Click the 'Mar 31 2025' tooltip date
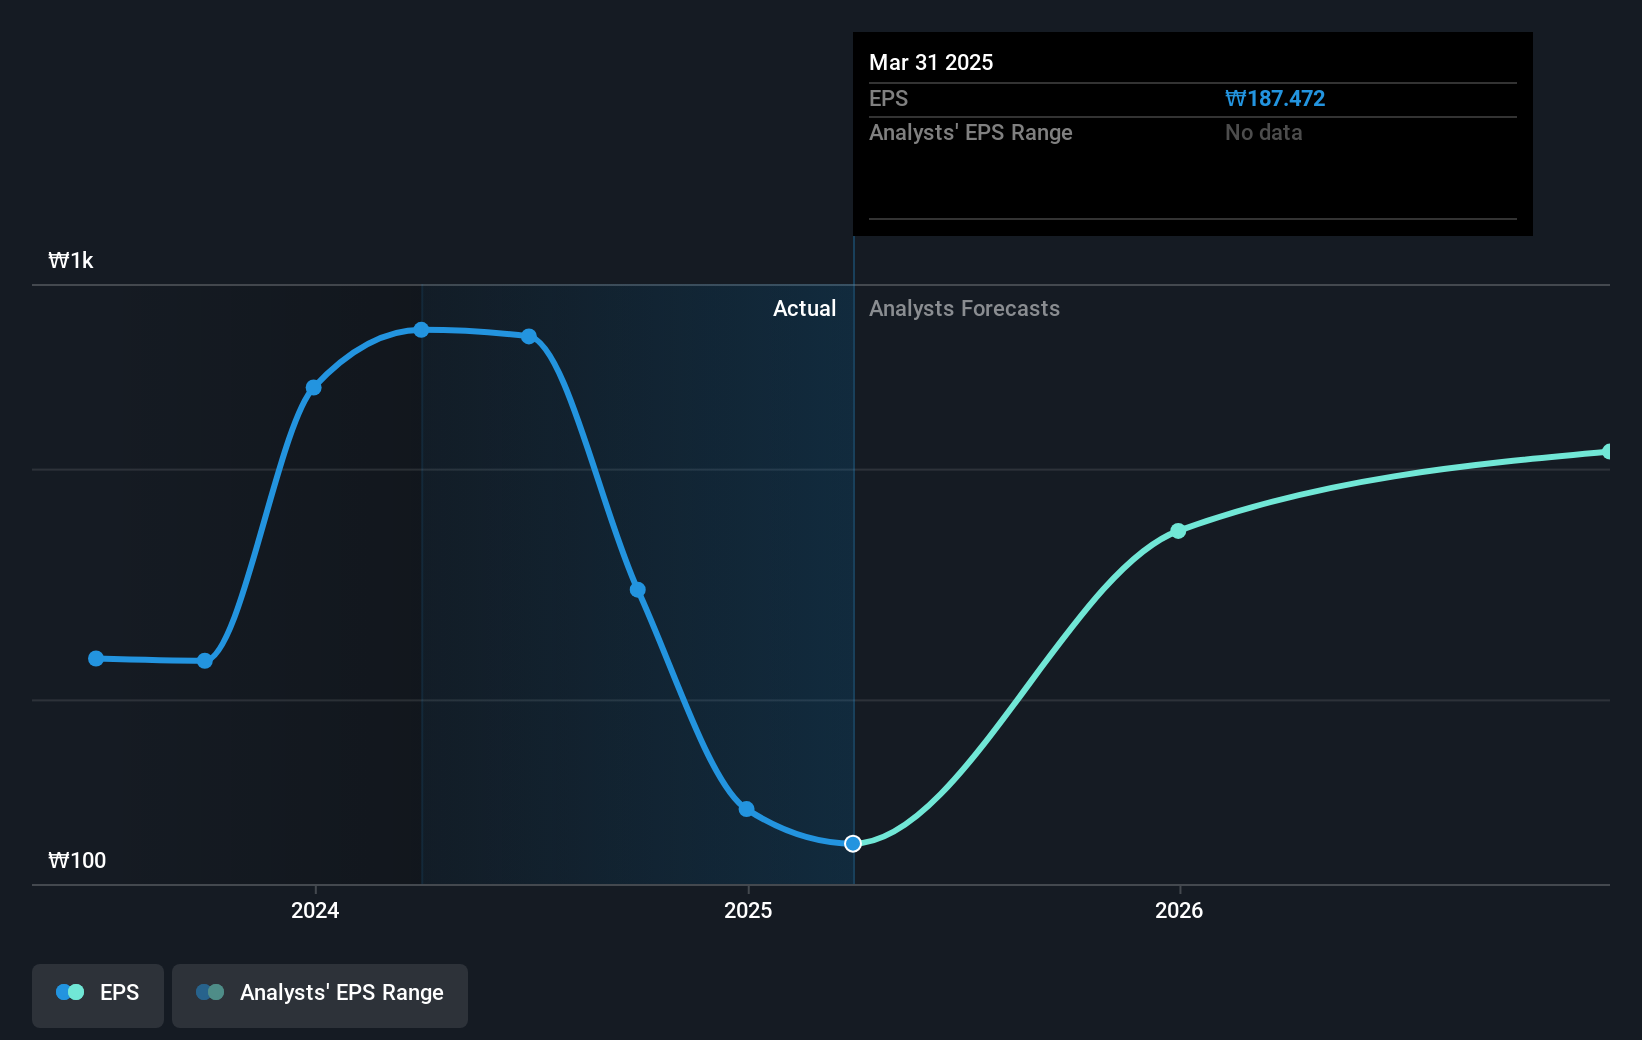 [931, 63]
